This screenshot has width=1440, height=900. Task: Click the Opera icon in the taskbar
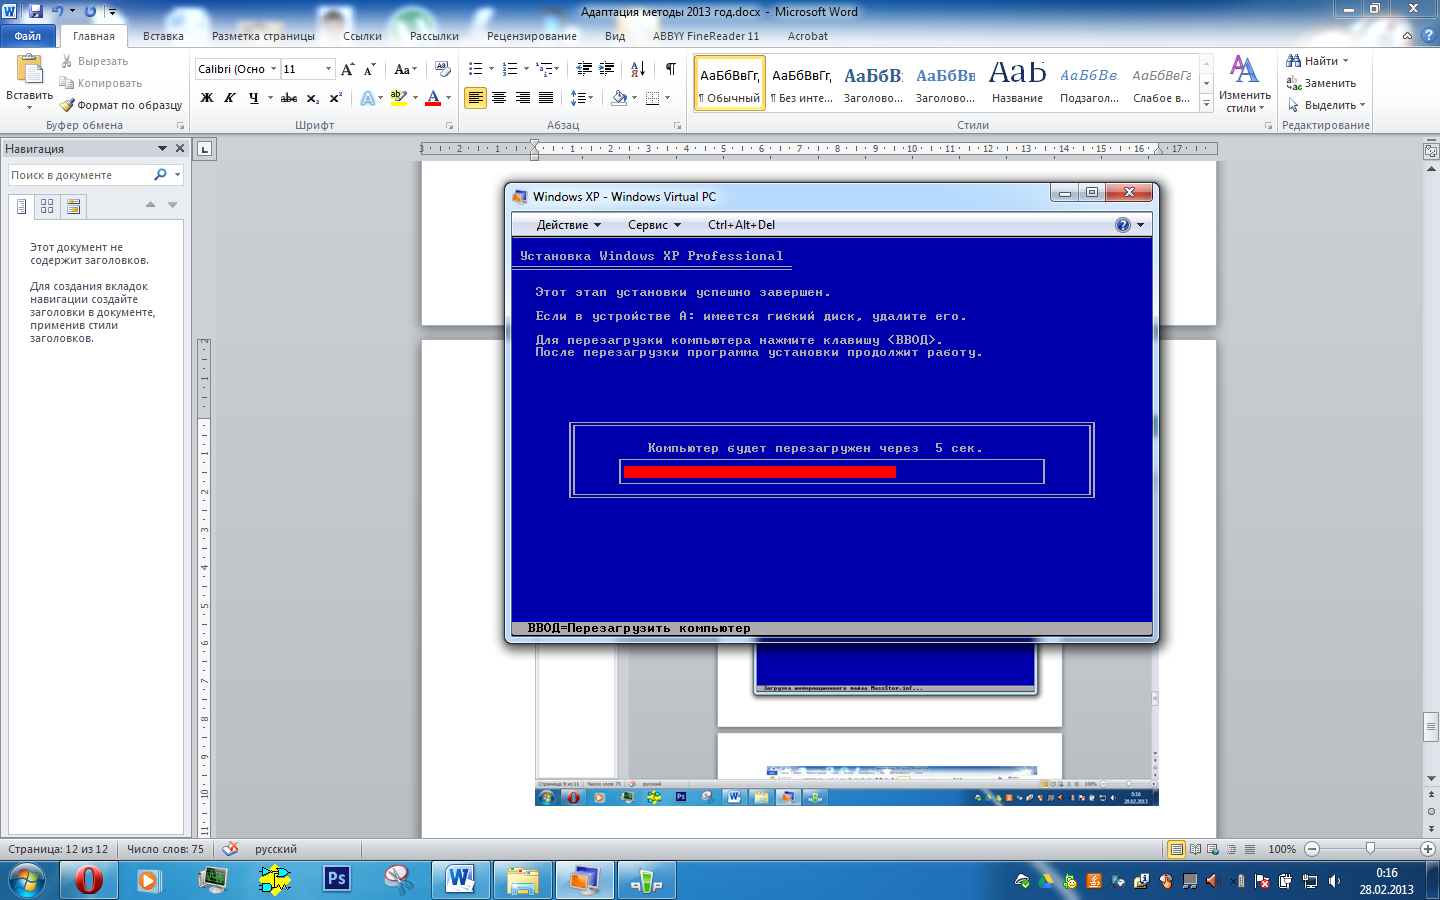point(89,880)
